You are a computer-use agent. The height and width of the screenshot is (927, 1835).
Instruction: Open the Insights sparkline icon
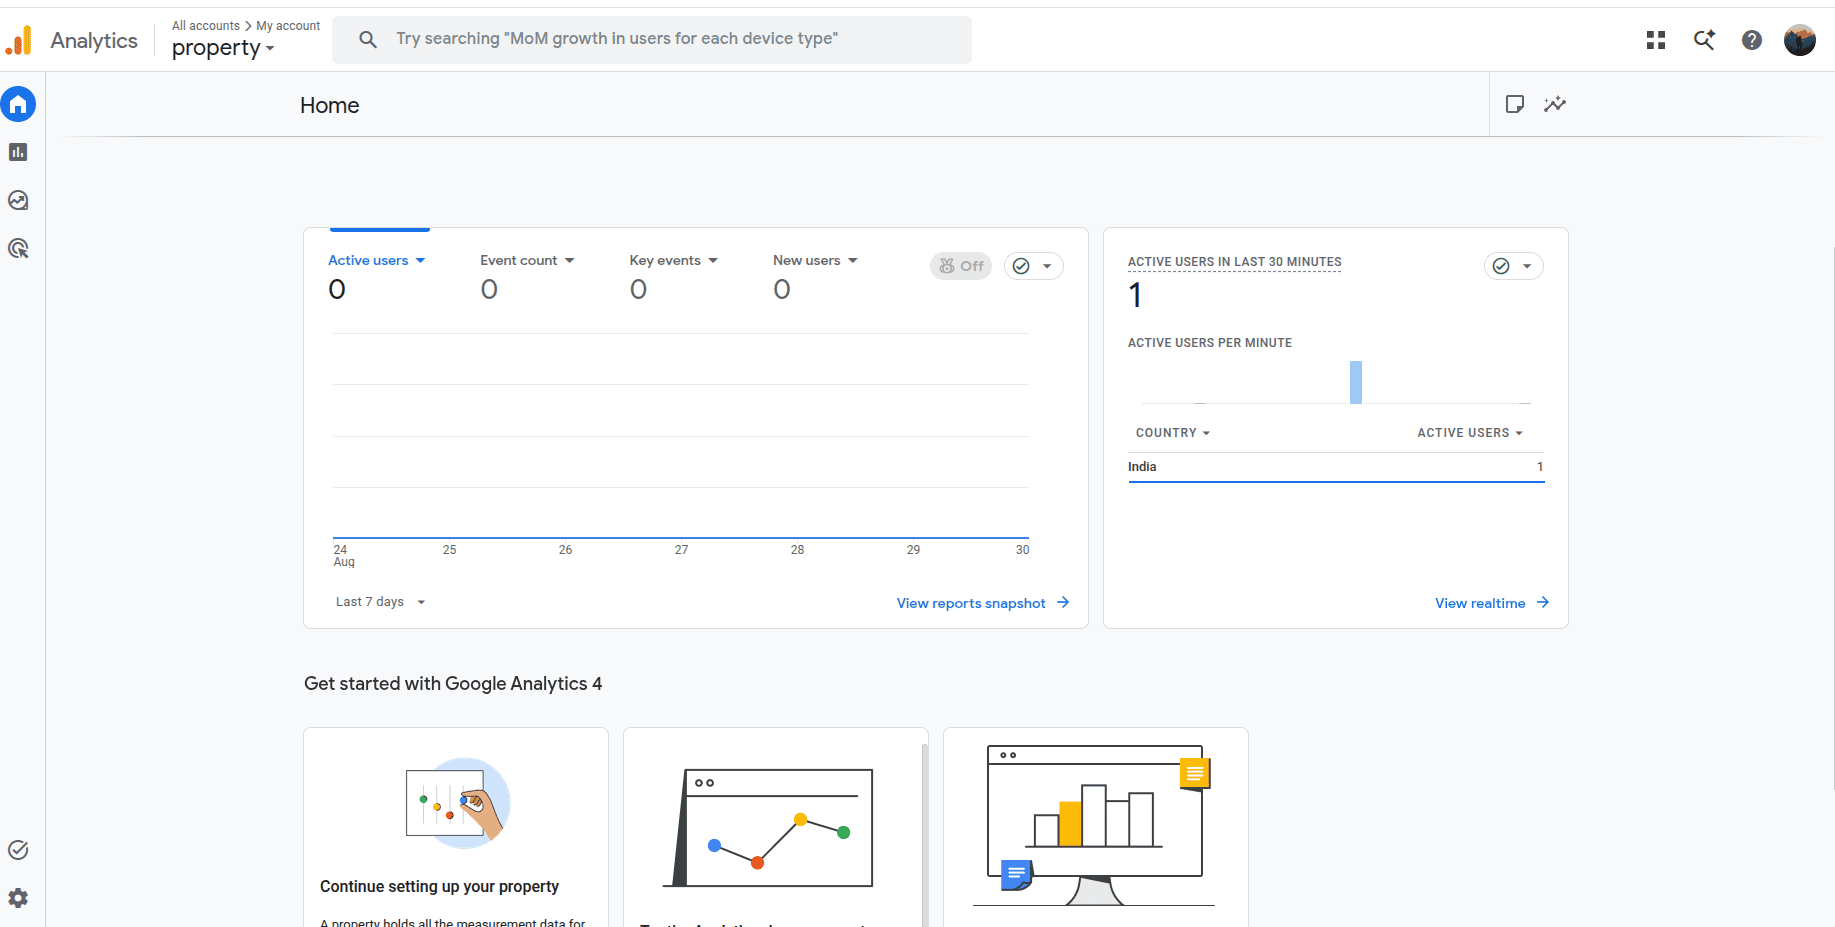pyautogui.click(x=1555, y=104)
